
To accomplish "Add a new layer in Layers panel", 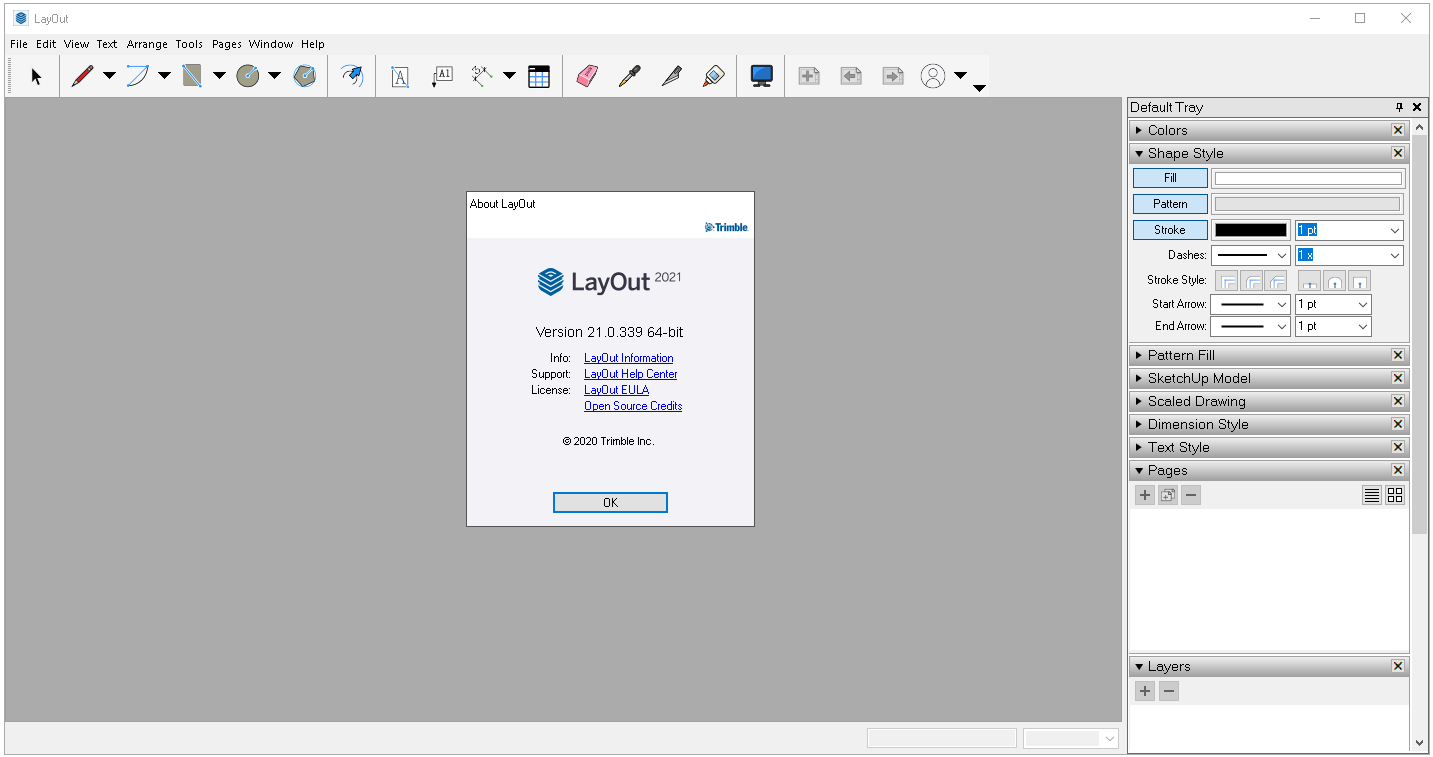I will [x=1145, y=691].
